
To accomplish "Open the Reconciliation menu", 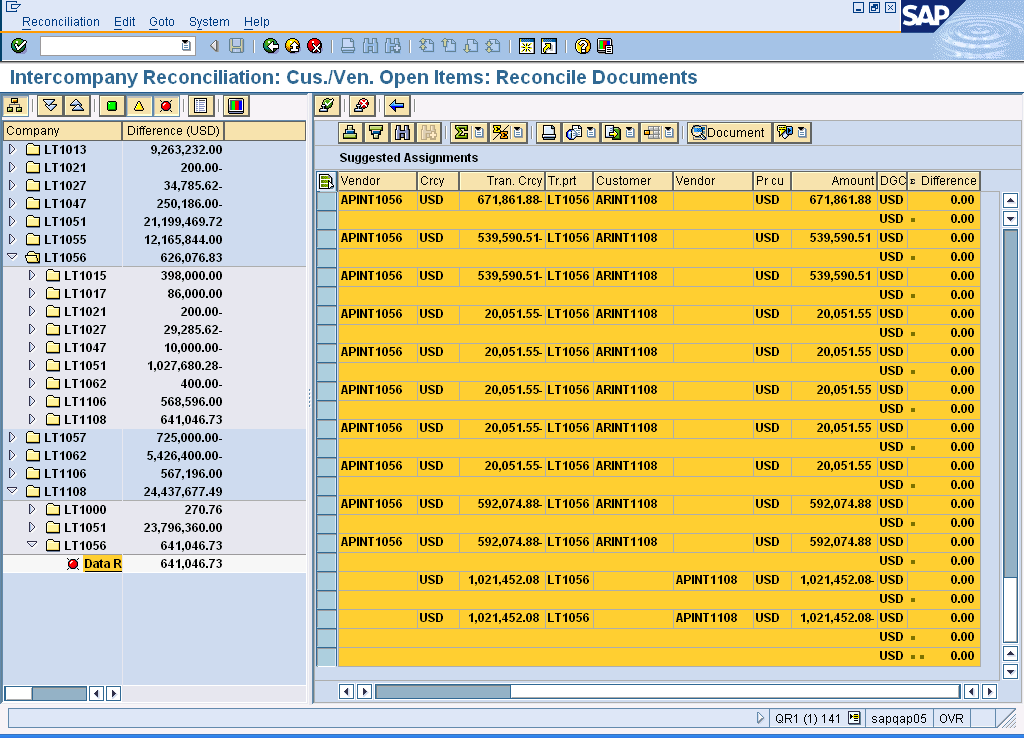I will pyautogui.click(x=61, y=22).
